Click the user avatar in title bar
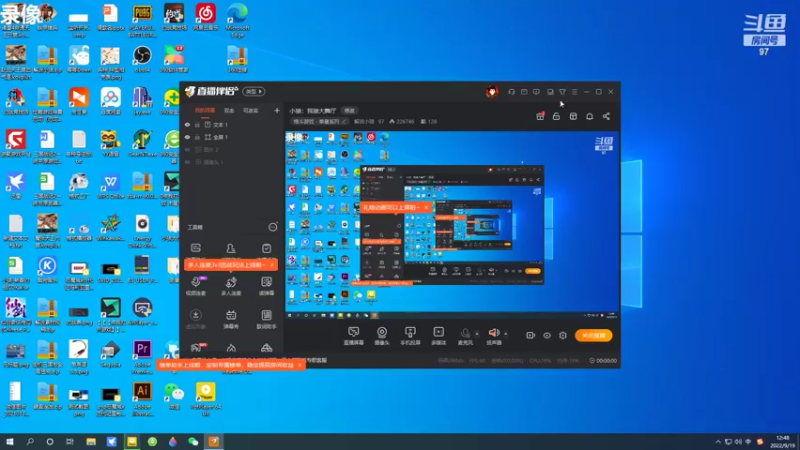The image size is (800, 450). (x=492, y=91)
